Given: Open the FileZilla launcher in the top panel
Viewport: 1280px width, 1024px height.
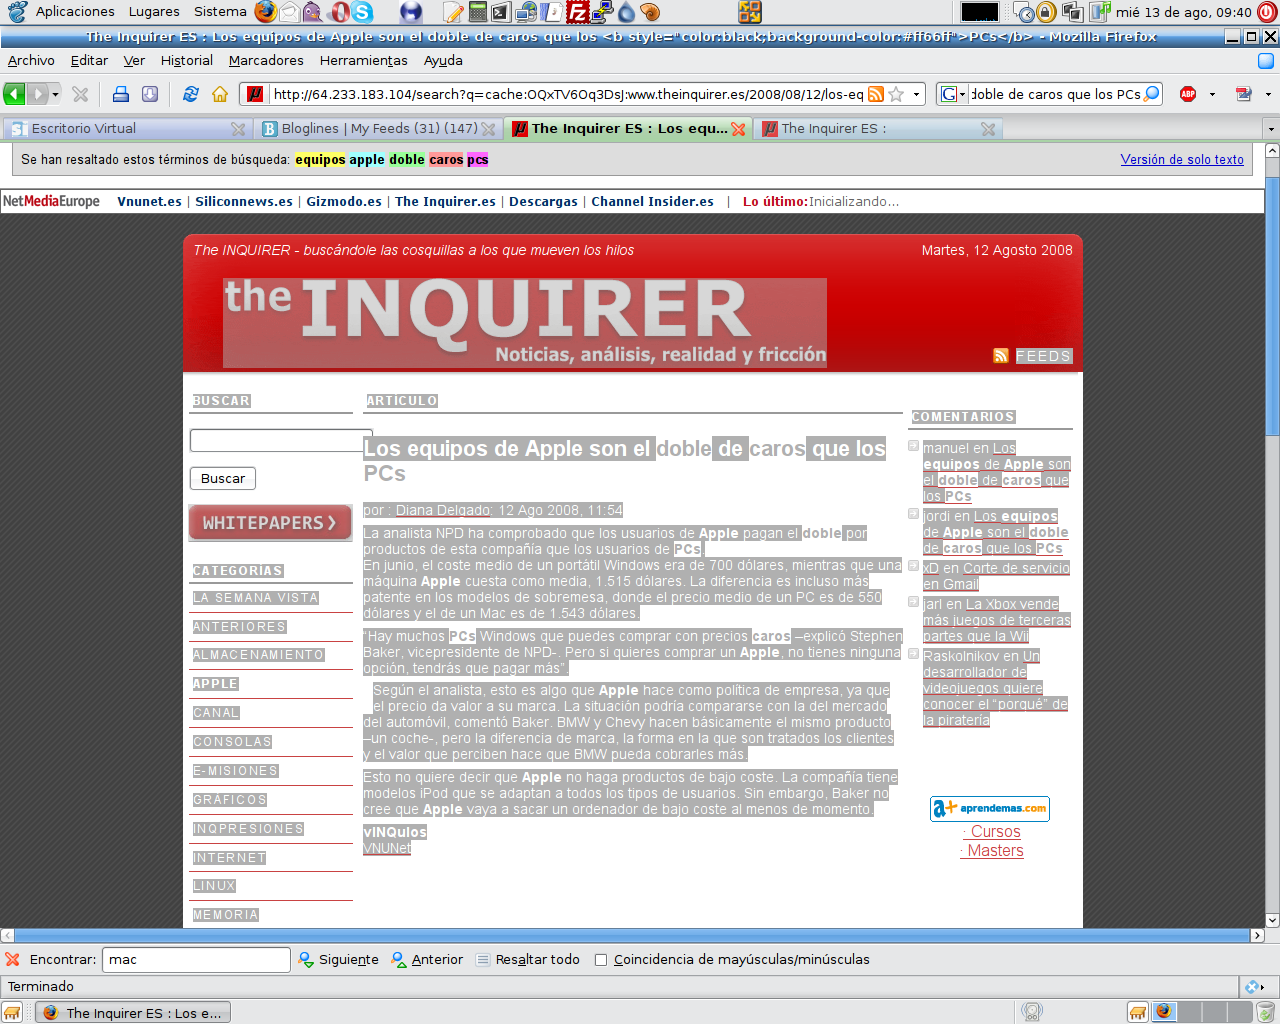Looking at the screenshot, I should (x=577, y=12).
